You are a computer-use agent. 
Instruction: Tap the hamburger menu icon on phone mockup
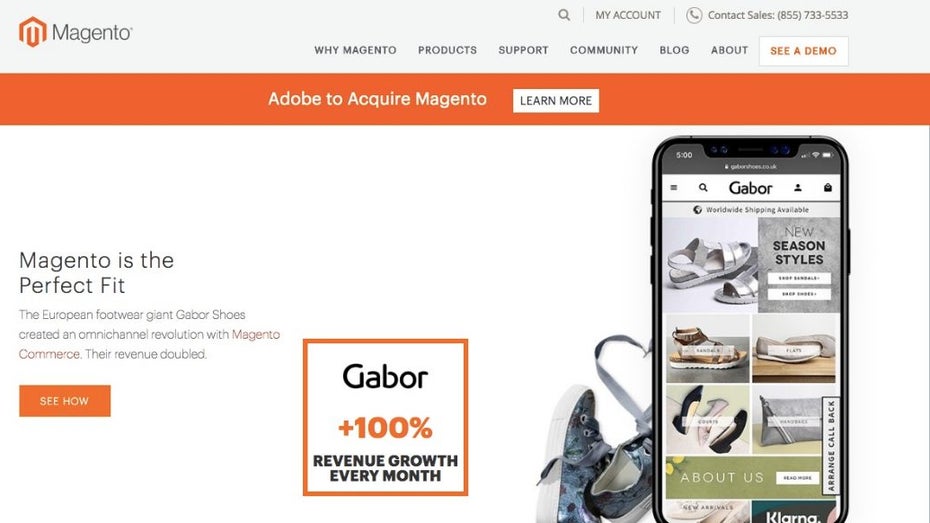(674, 187)
